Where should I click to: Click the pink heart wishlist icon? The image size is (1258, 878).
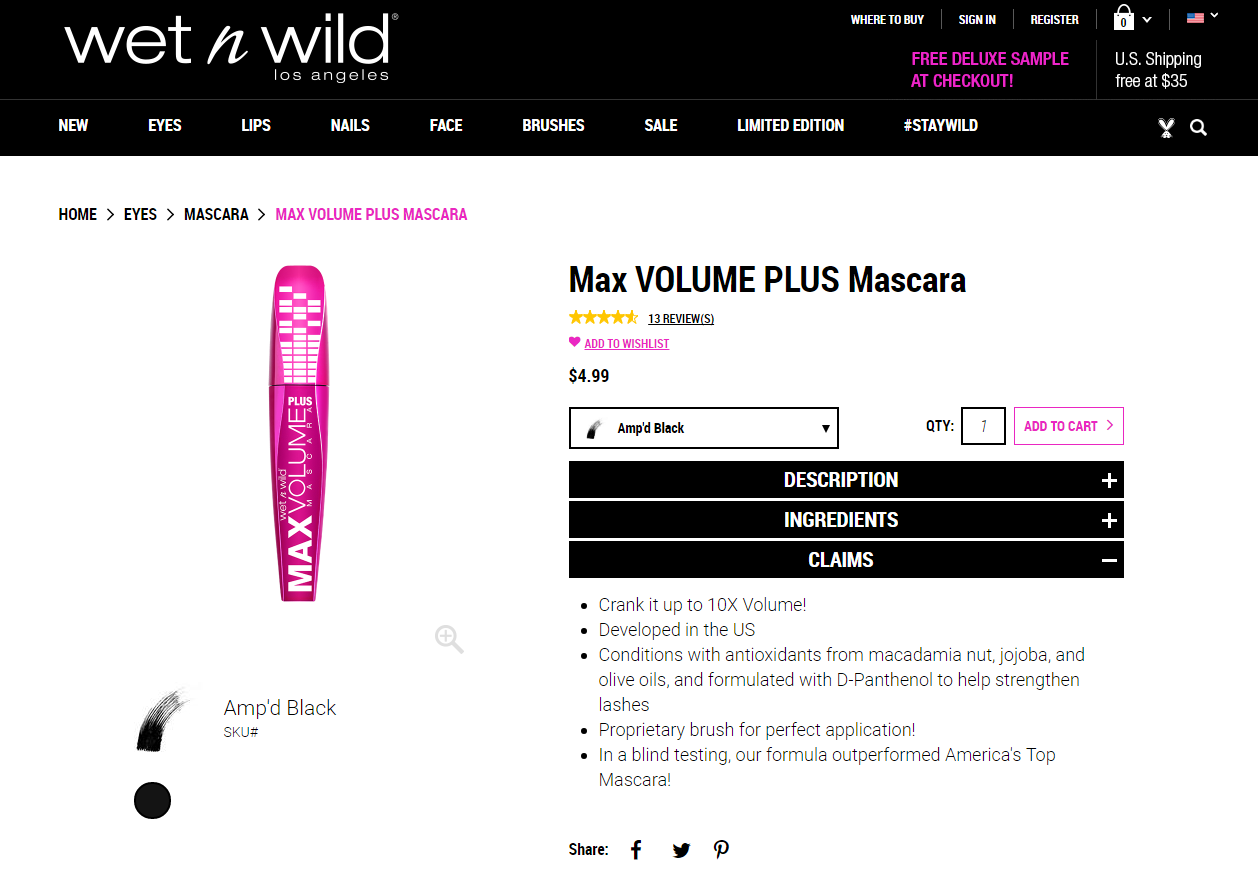[574, 342]
